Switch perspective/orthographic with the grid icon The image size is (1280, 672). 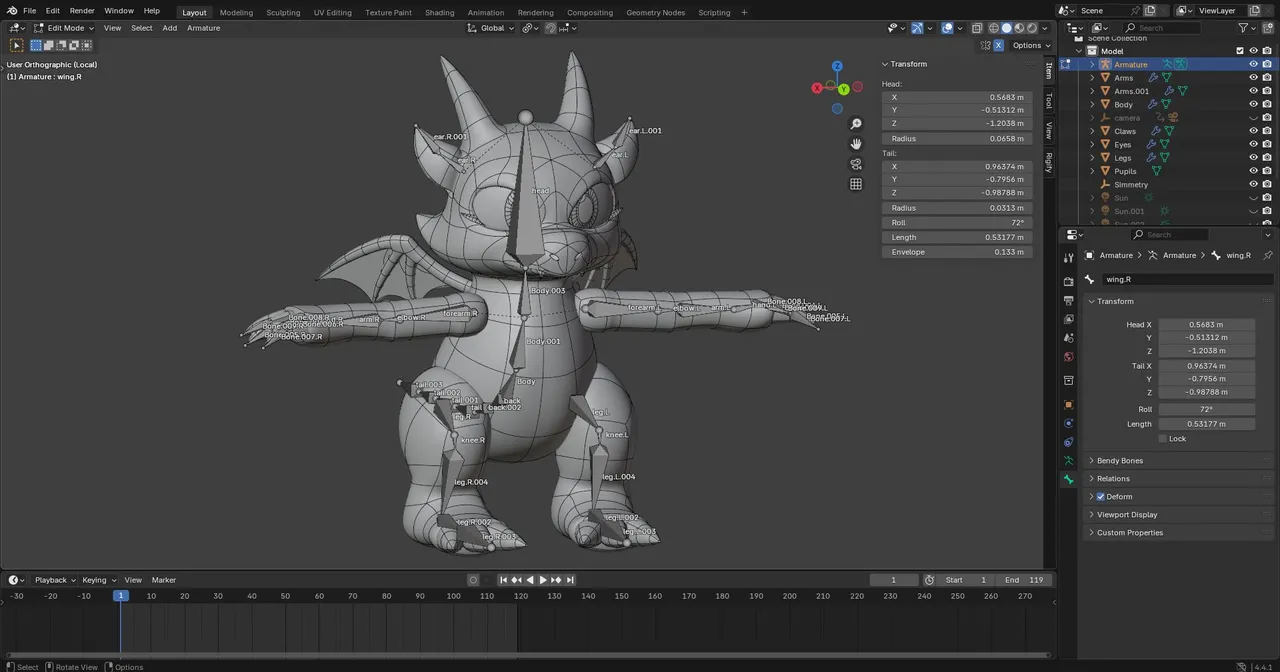pyautogui.click(x=856, y=184)
